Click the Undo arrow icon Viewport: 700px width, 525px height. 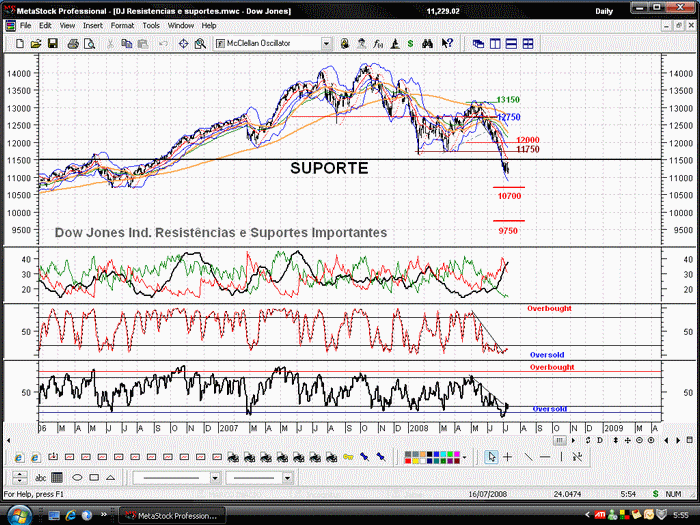coord(163,44)
